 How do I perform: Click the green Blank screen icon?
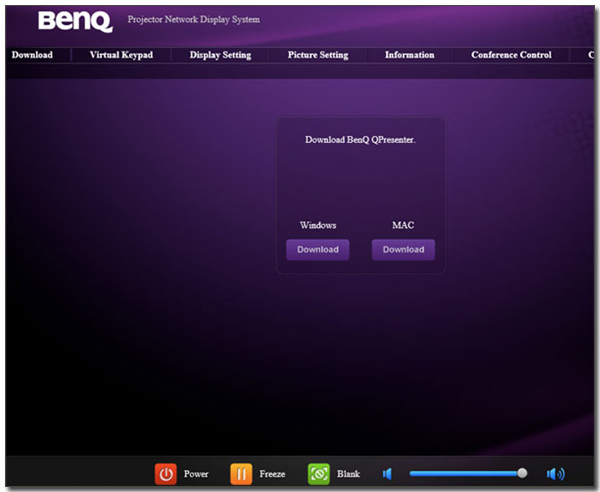318,474
